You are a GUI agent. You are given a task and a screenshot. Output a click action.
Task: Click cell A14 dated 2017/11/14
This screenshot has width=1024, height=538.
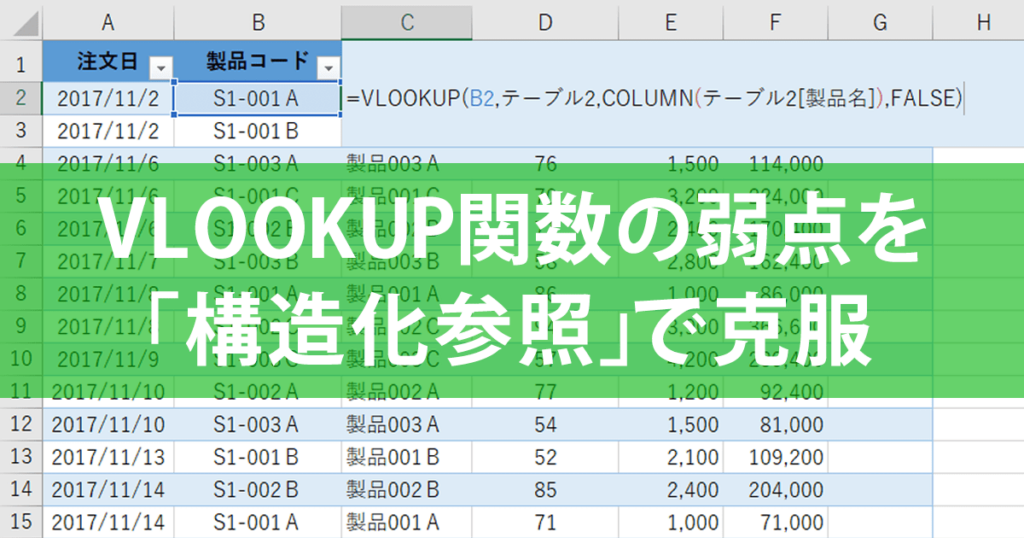pyautogui.click(x=108, y=490)
